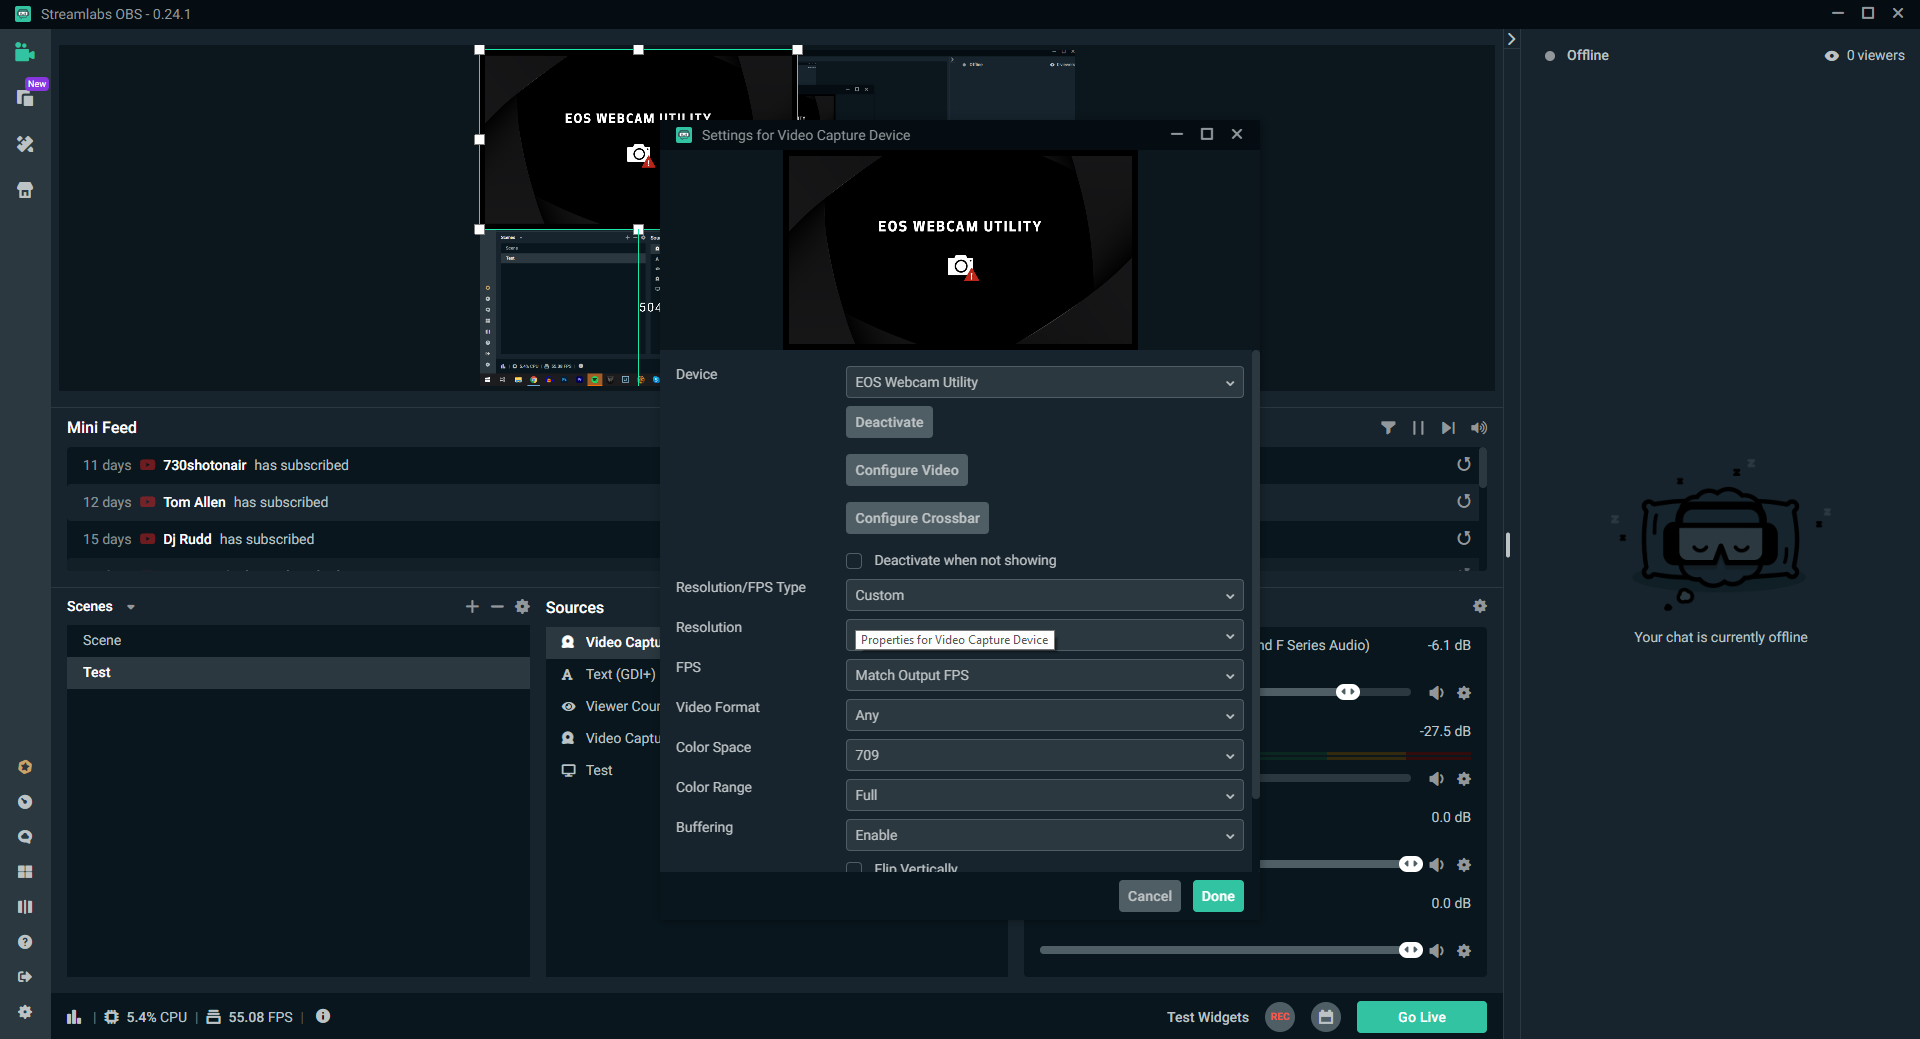Select Text (GDI+) source in Sources

pyautogui.click(x=620, y=674)
